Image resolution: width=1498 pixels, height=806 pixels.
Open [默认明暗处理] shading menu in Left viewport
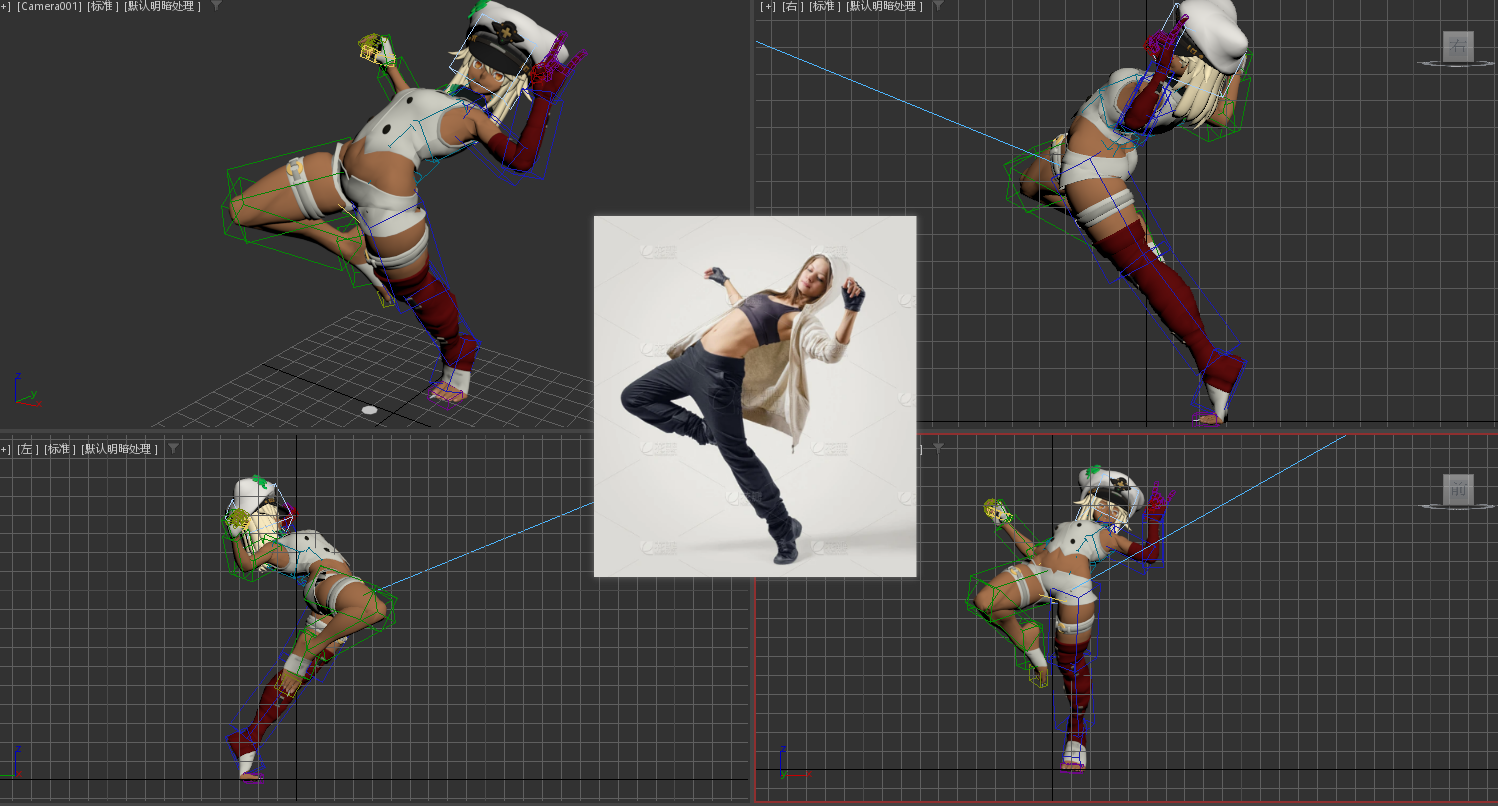[120, 449]
